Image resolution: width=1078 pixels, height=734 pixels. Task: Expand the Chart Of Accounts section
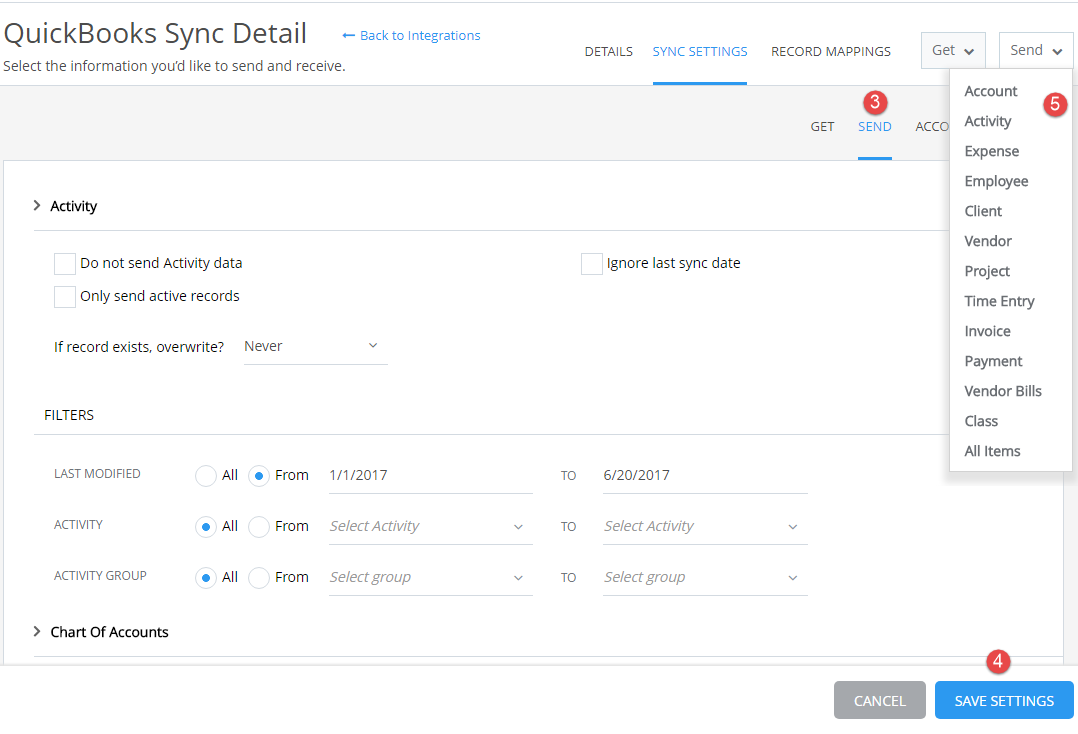point(35,631)
